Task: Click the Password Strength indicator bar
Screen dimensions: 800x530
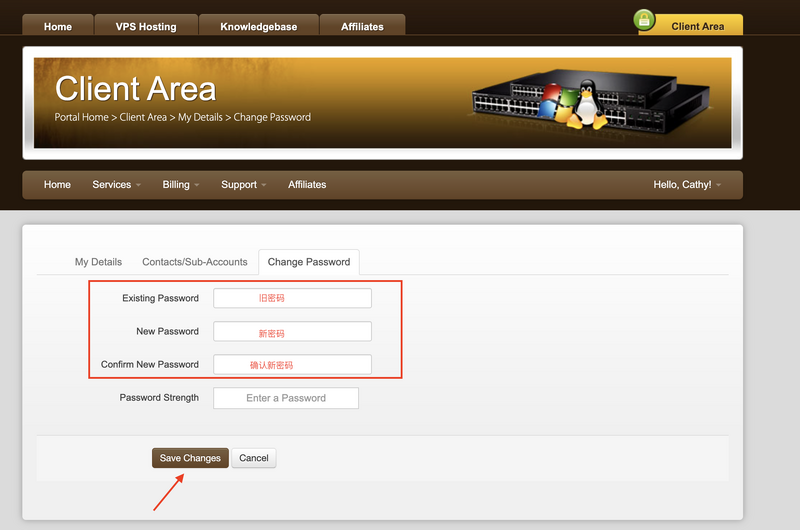Action: click(x=286, y=398)
